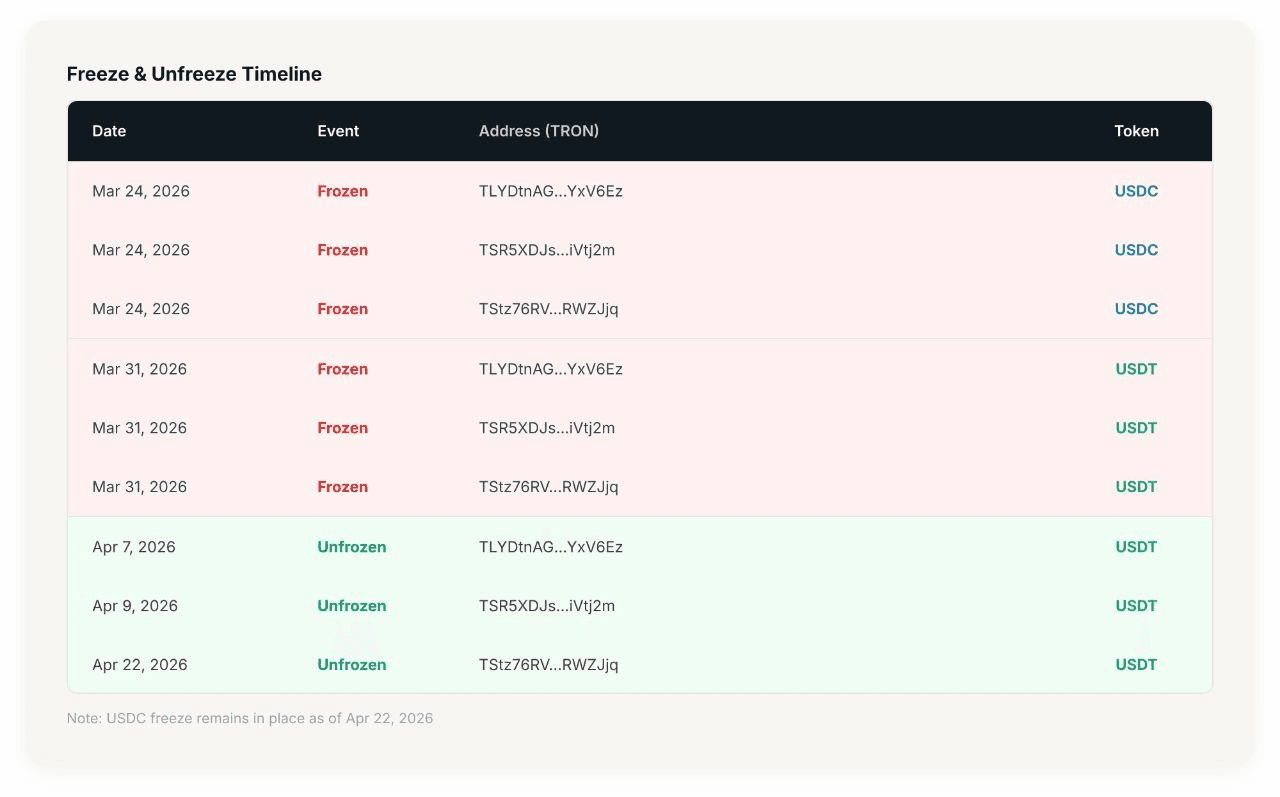This screenshot has height=797, width=1280.
Task: Click USDC token in TStz76RV...RWZJjq row
Action: point(1136,309)
